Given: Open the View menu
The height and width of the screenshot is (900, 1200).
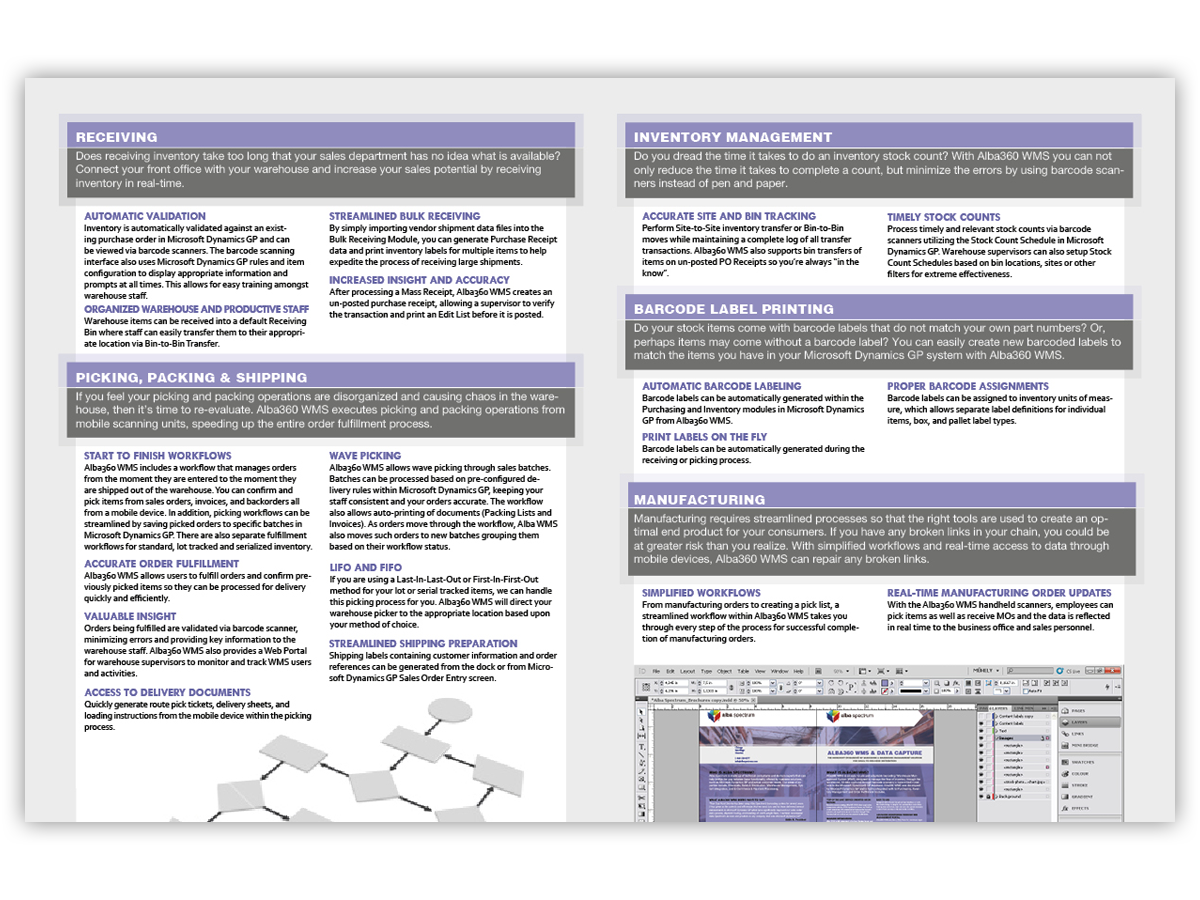Looking at the screenshot, I should (760, 671).
